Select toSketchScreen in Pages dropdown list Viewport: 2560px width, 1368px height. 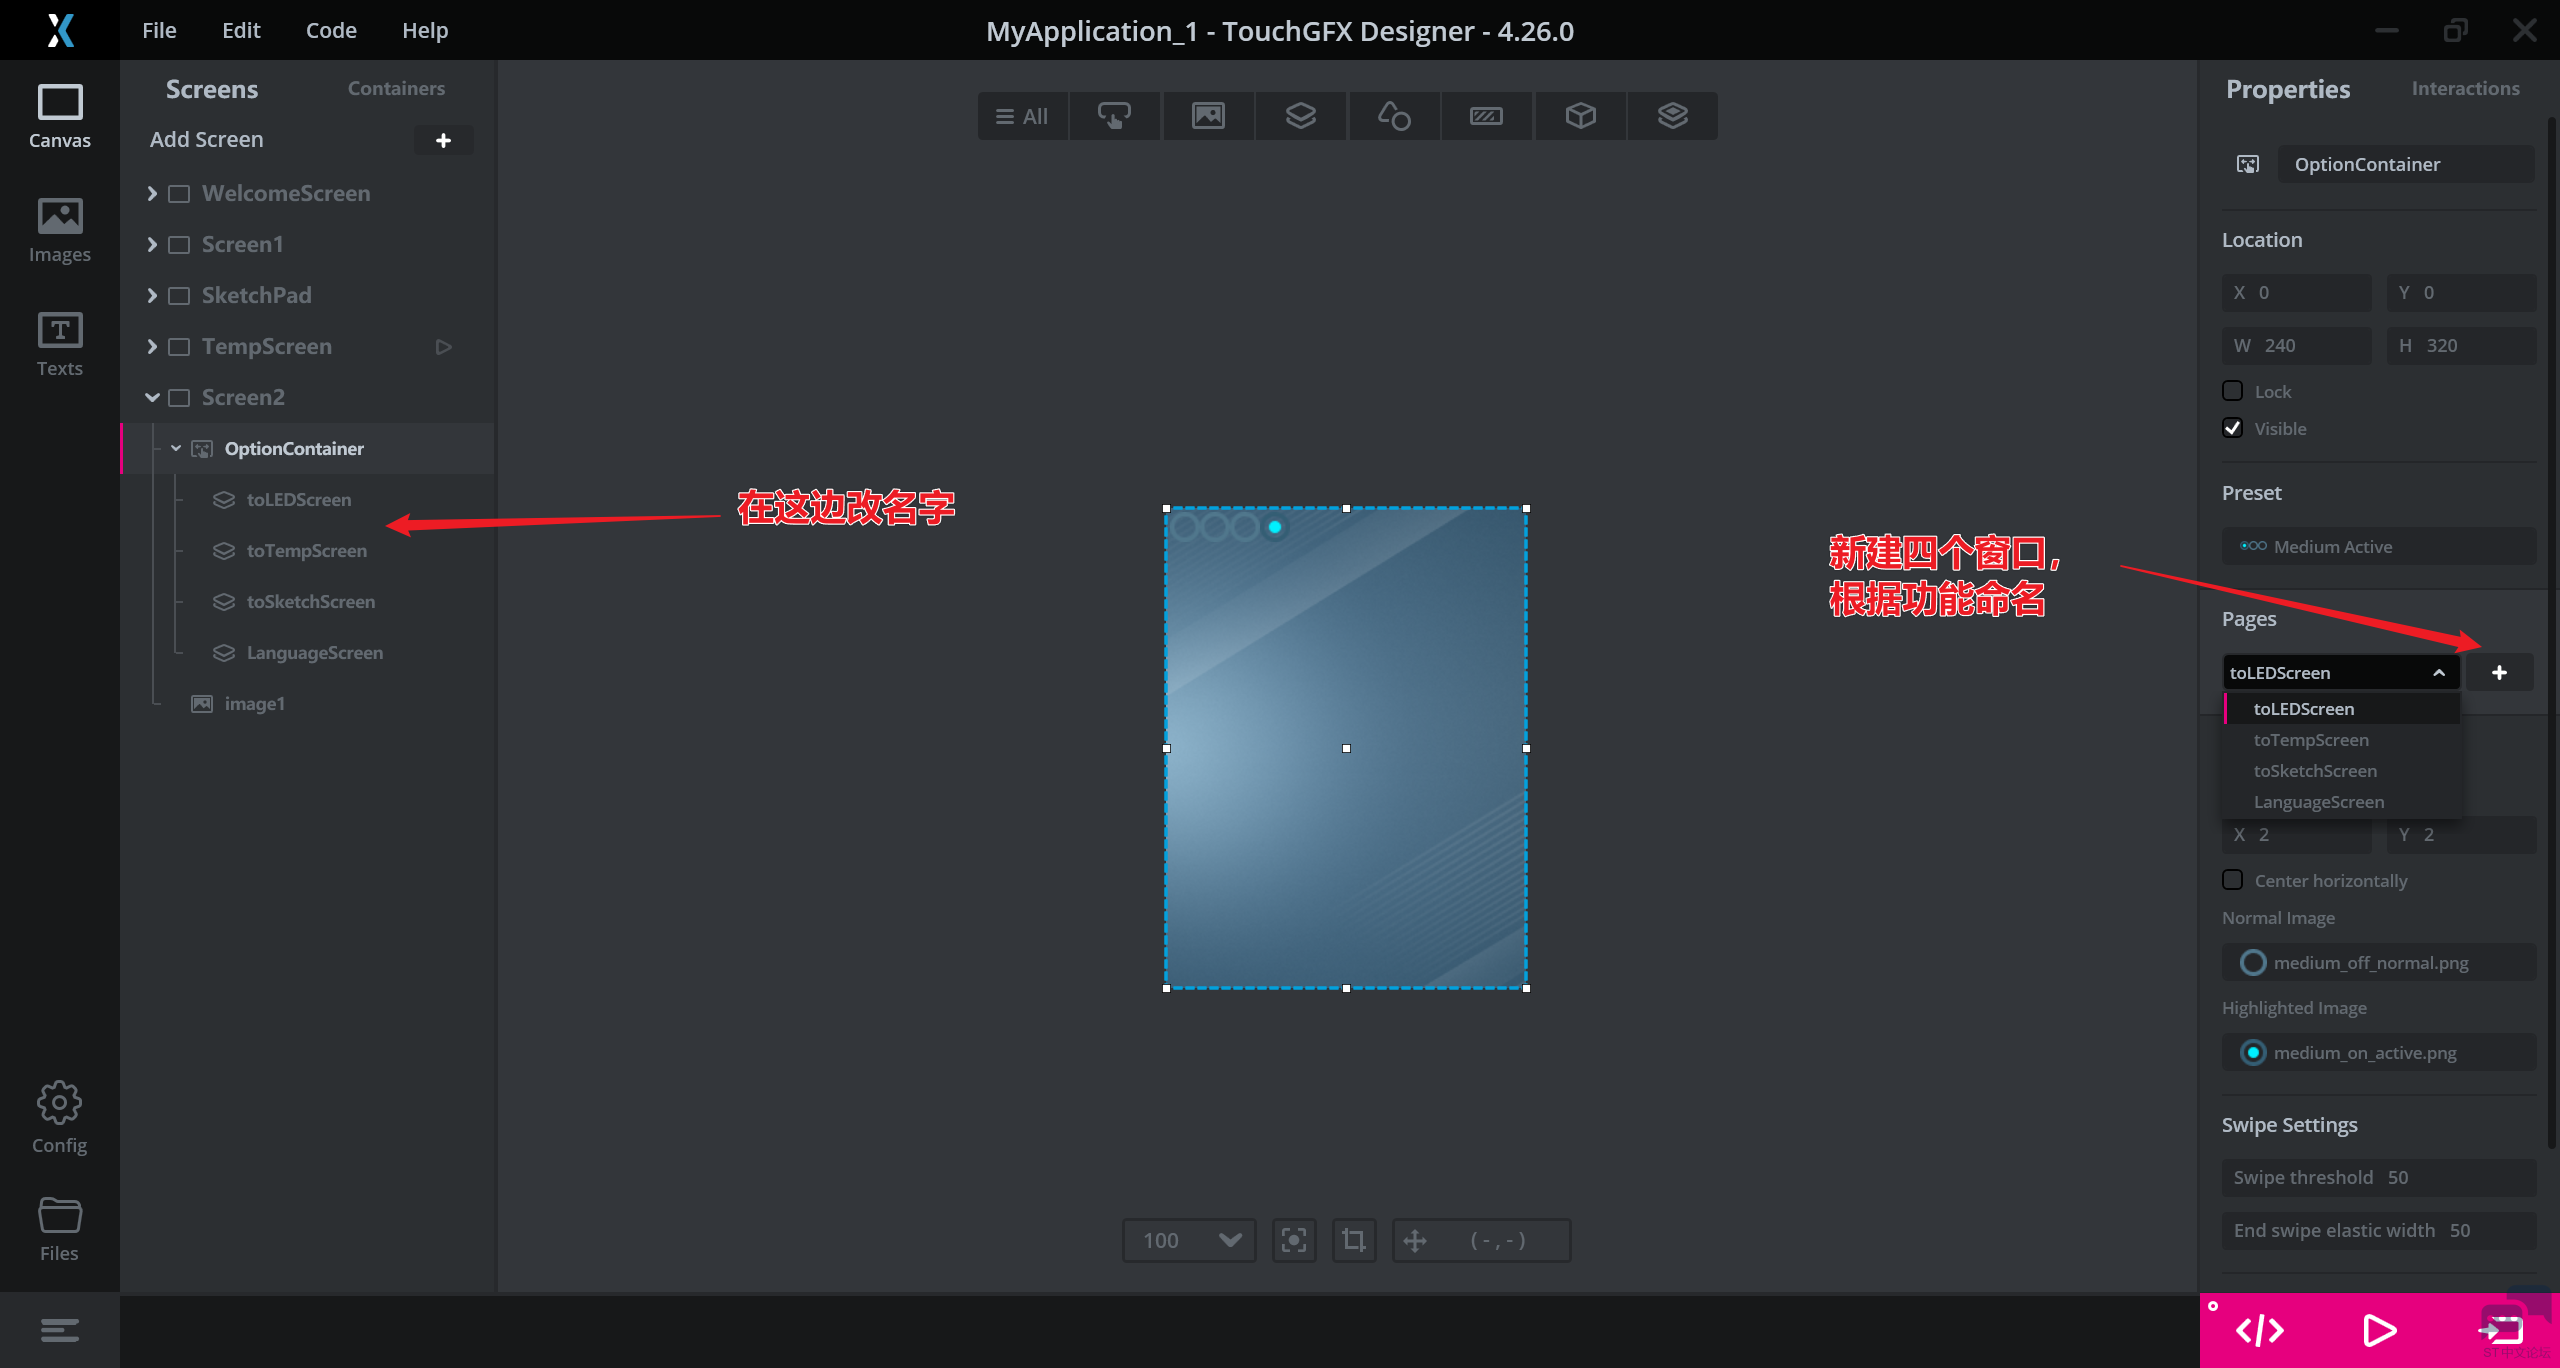[x=2315, y=771]
